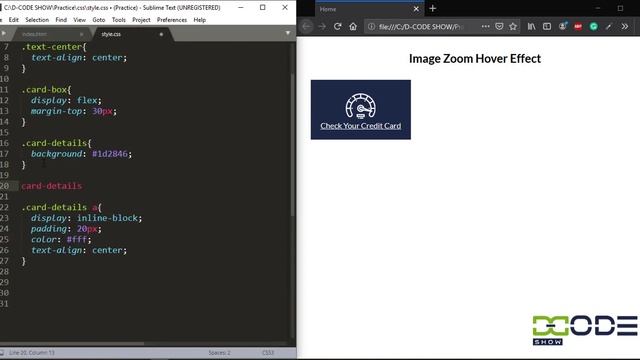Click tab scroll left arrow in Sublime
This screenshot has height=360, width=640.
tap(3, 33)
